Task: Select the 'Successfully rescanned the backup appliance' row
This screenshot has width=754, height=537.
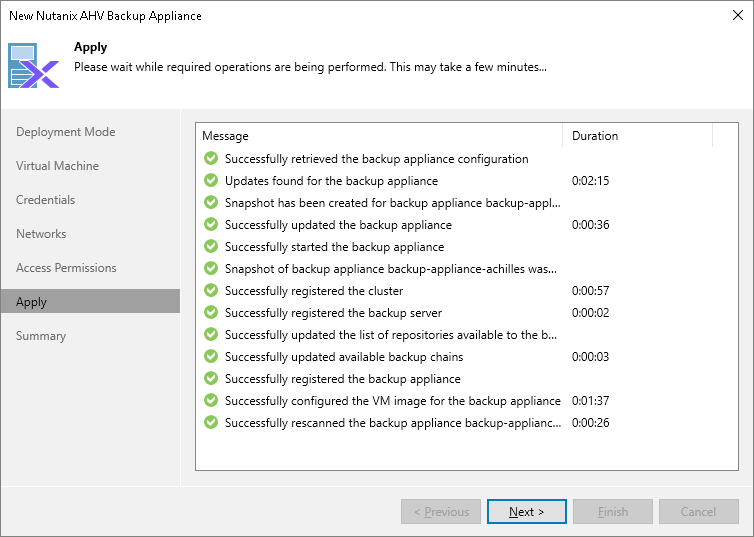Action: (392, 423)
